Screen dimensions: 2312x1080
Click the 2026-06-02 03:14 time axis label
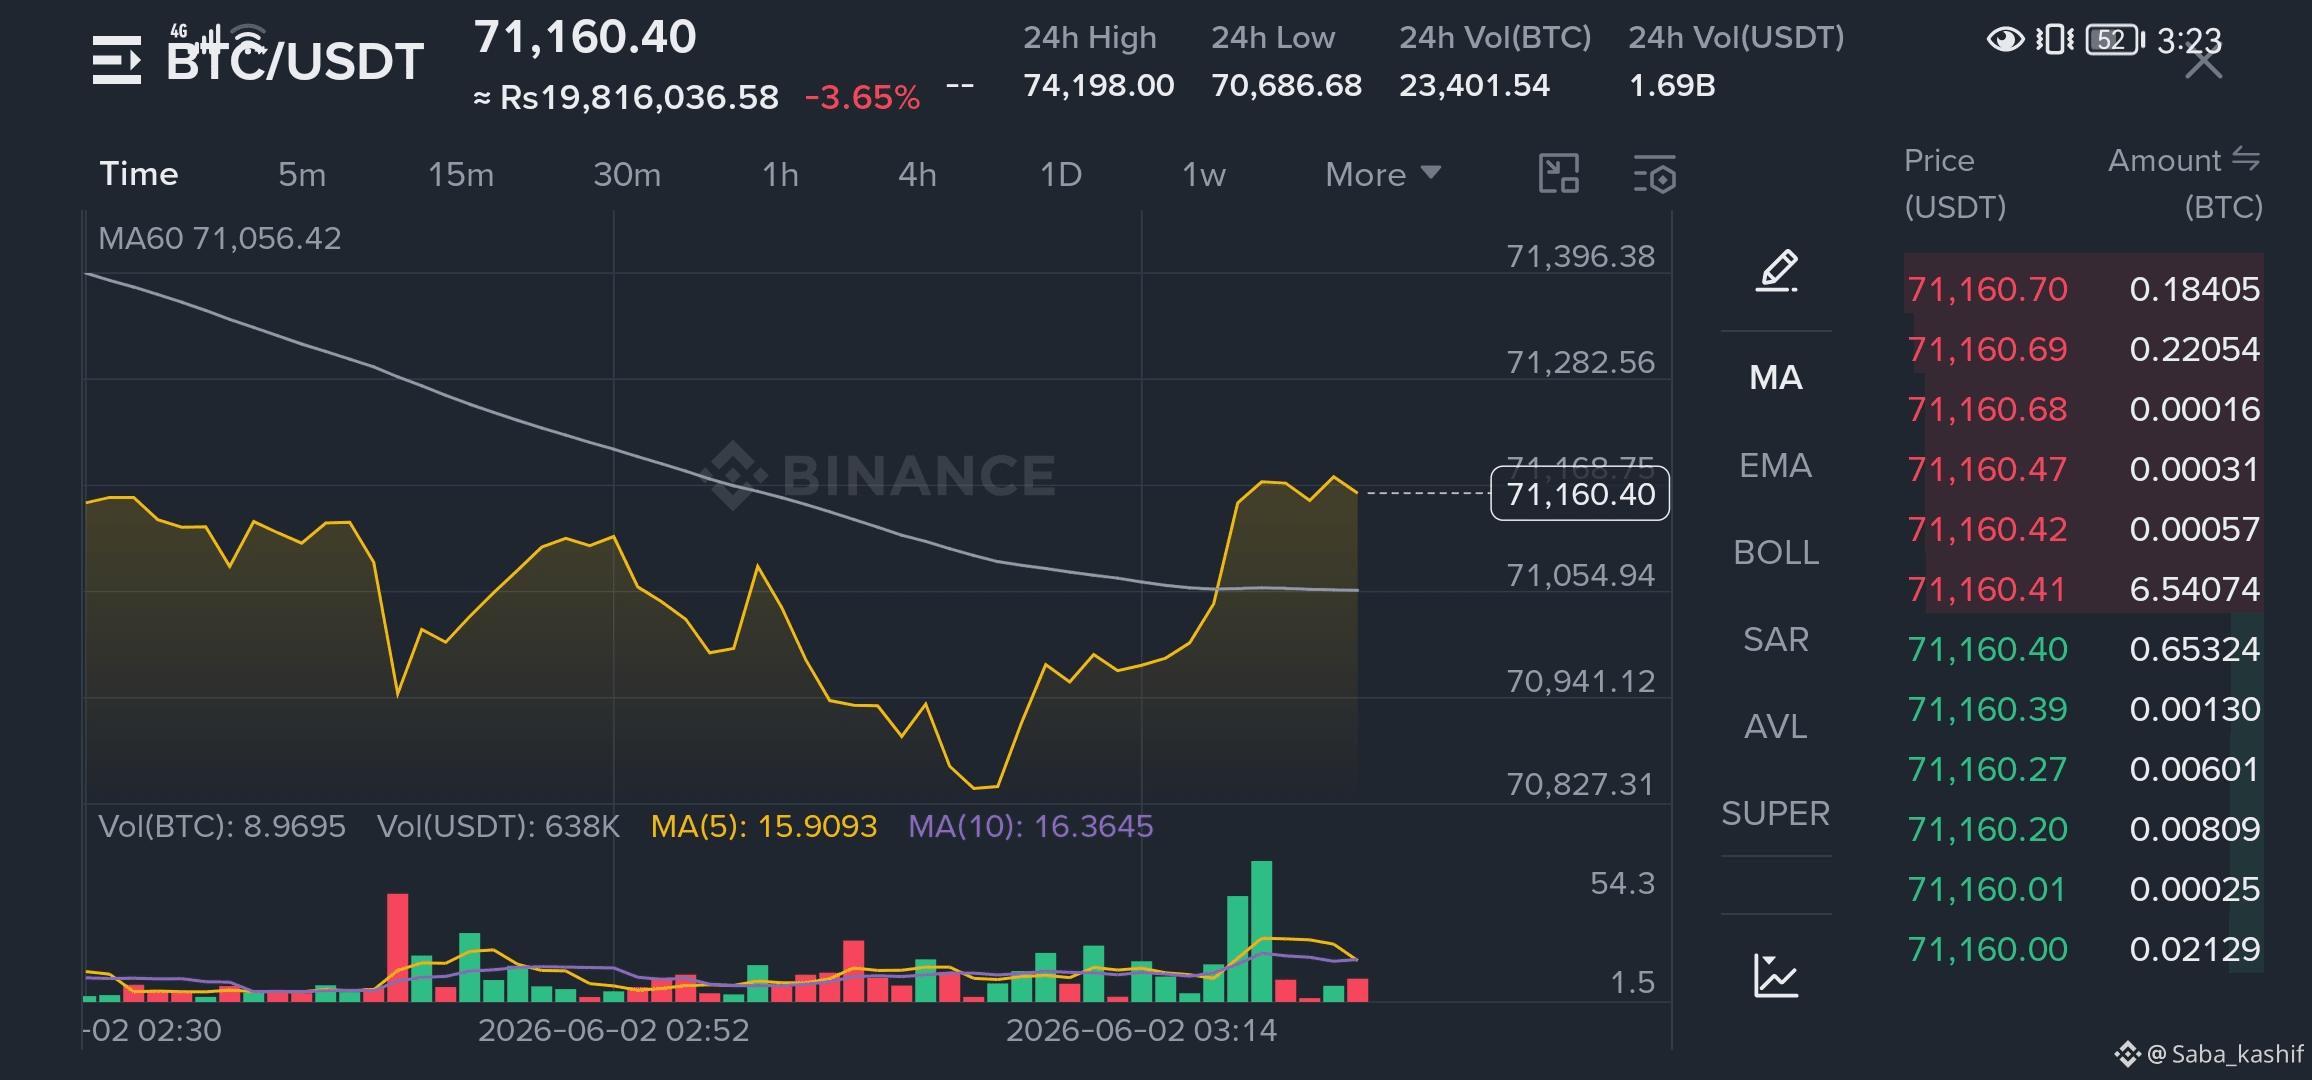tap(1141, 1031)
